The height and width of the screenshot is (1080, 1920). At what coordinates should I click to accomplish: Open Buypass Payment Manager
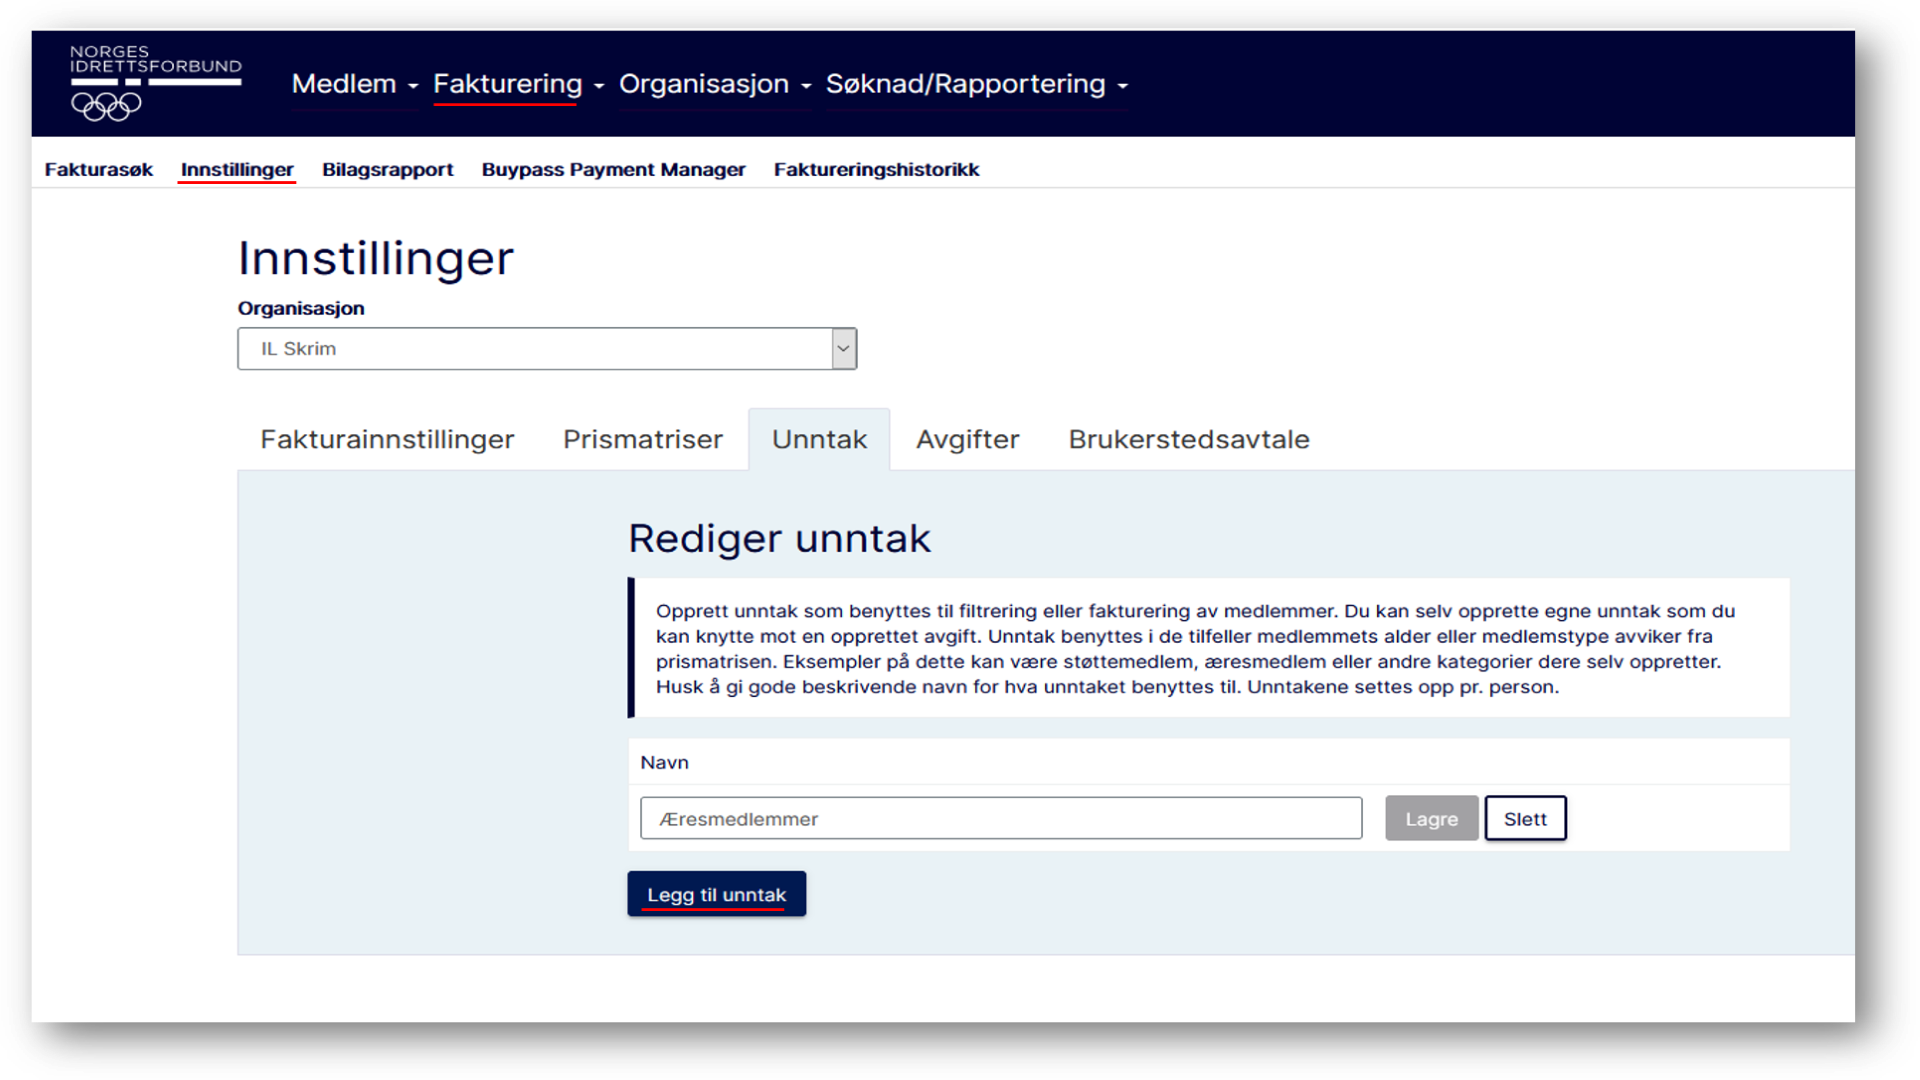pyautogui.click(x=613, y=170)
